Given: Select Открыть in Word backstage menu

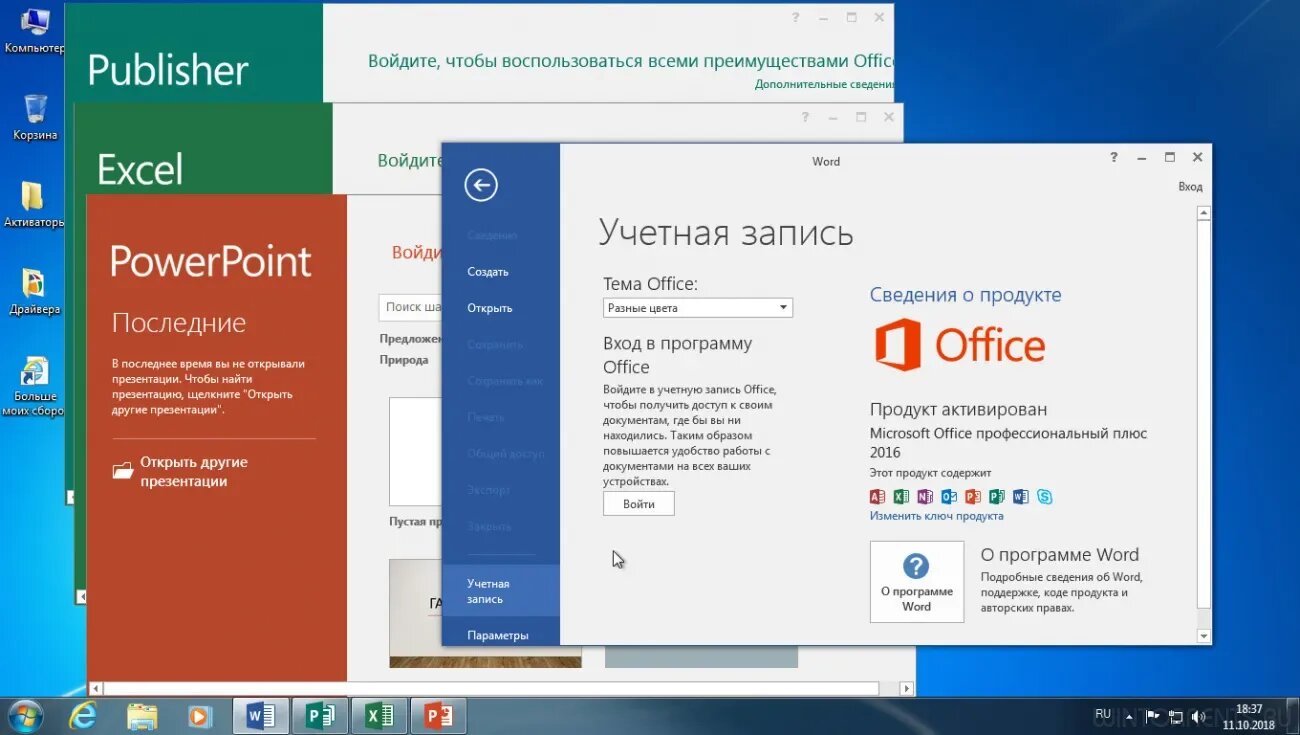Looking at the screenshot, I should coord(490,308).
